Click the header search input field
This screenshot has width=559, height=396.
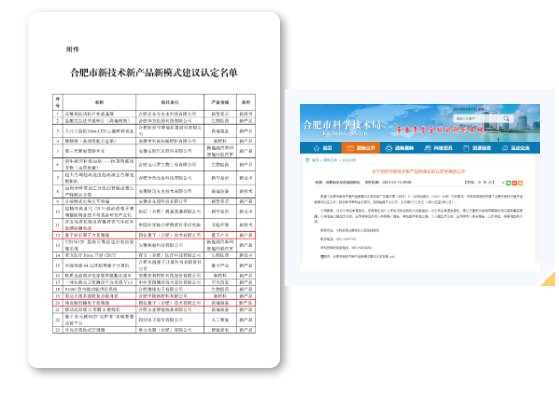click(476, 118)
